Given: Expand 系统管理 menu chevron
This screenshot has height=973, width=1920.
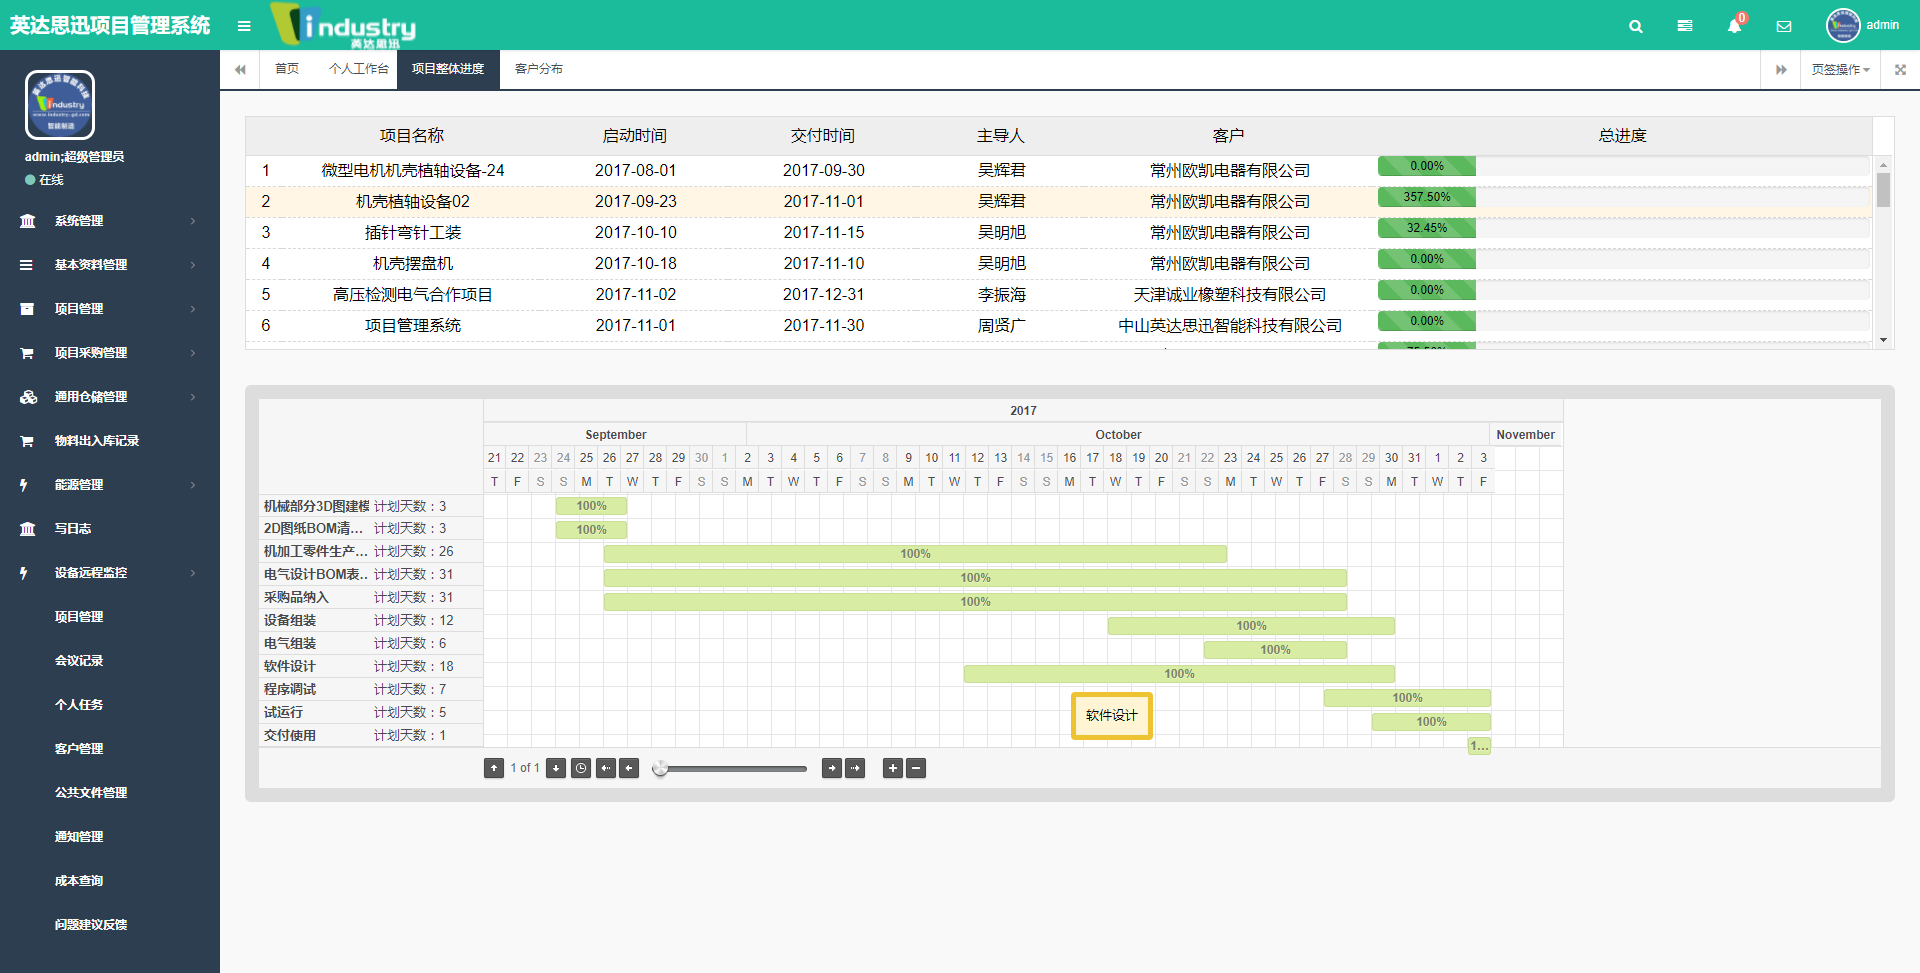Looking at the screenshot, I should tap(193, 221).
